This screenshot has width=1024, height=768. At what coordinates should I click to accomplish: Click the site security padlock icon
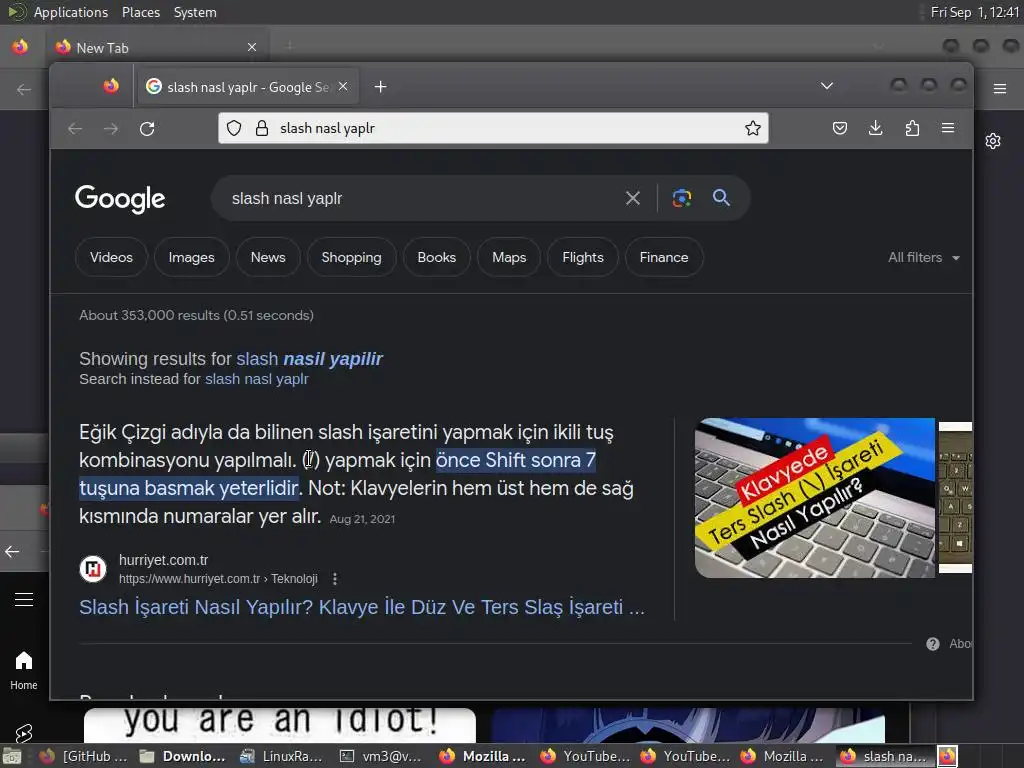[262, 128]
